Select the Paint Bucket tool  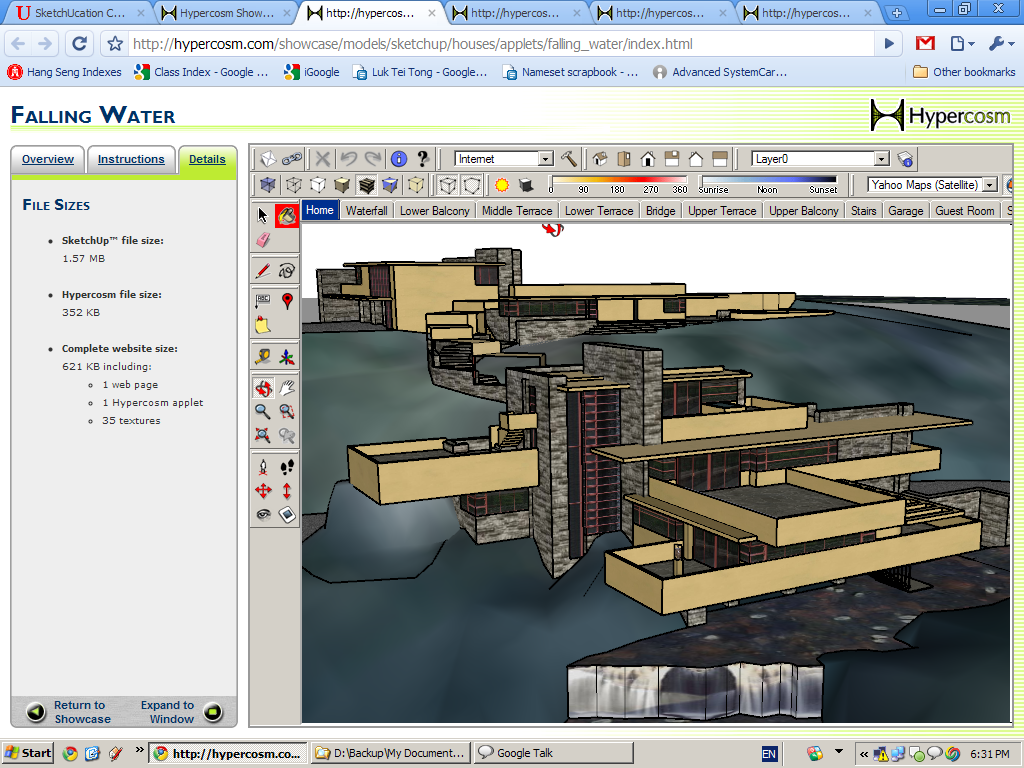coord(287,215)
